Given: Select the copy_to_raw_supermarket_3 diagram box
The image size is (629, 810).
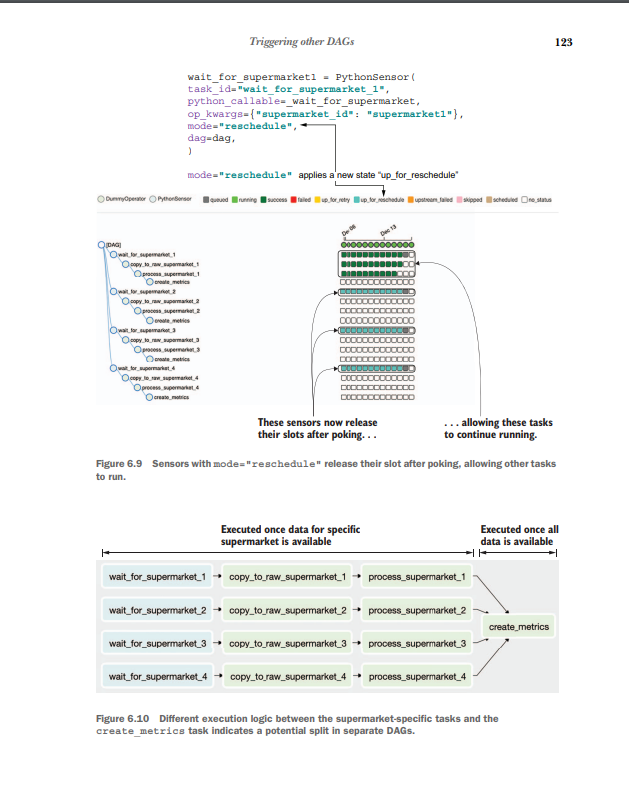Looking at the screenshot, I should click(288, 643).
